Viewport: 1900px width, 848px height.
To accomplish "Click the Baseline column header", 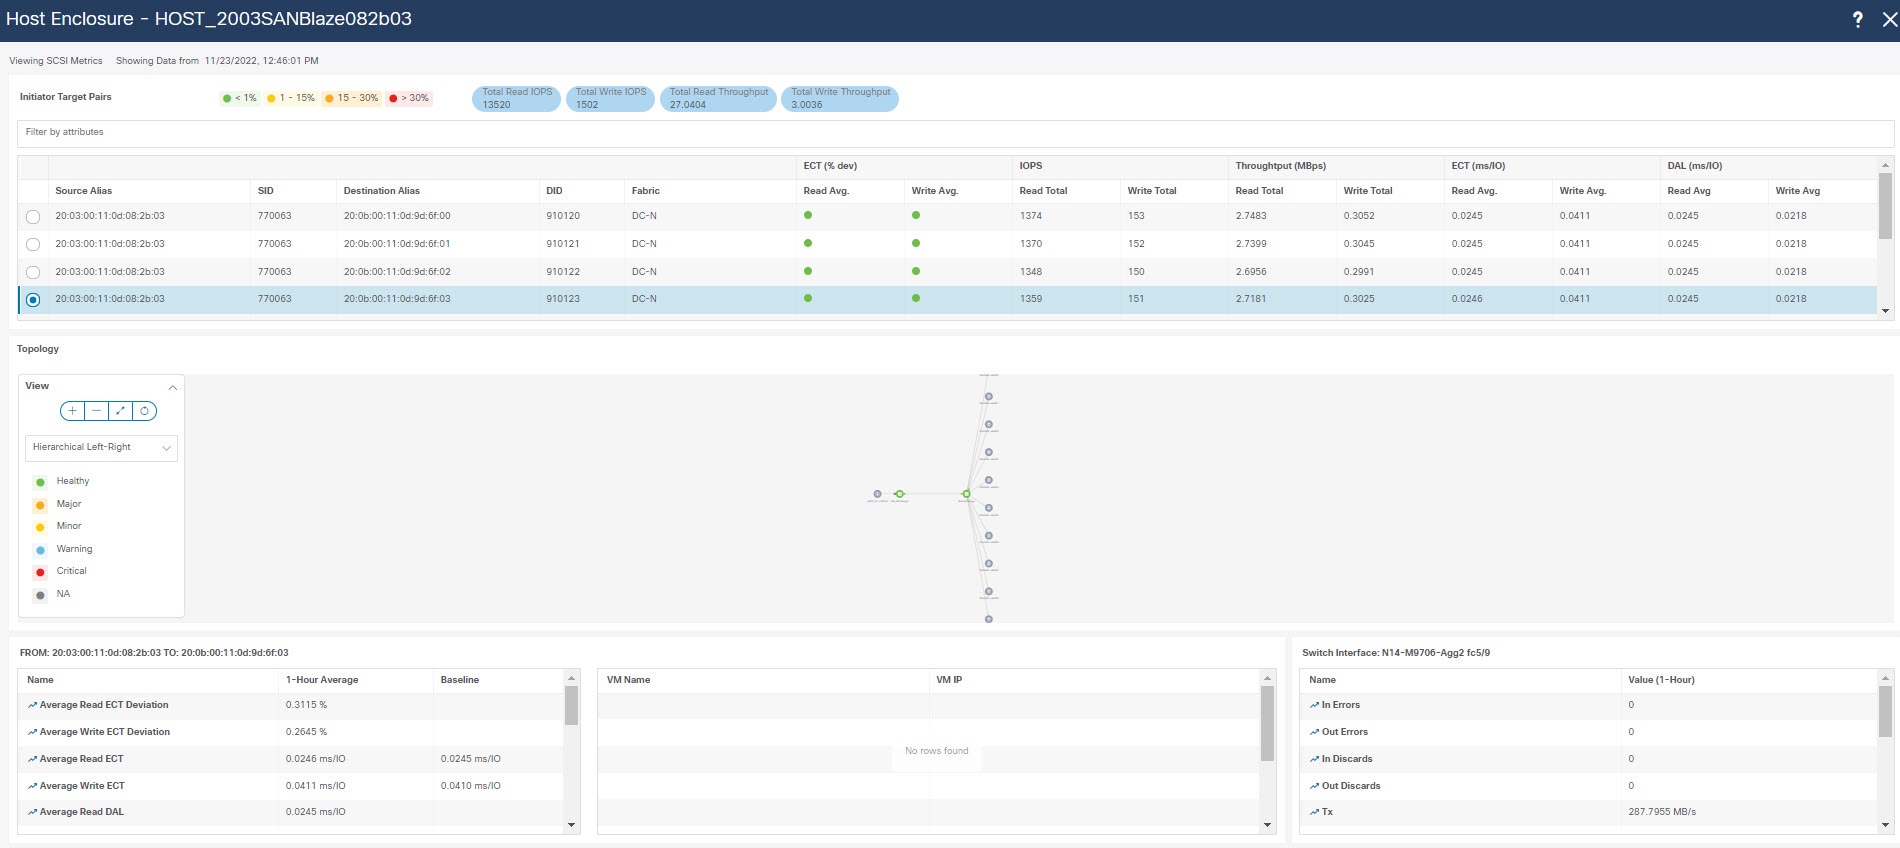I will (x=460, y=680).
